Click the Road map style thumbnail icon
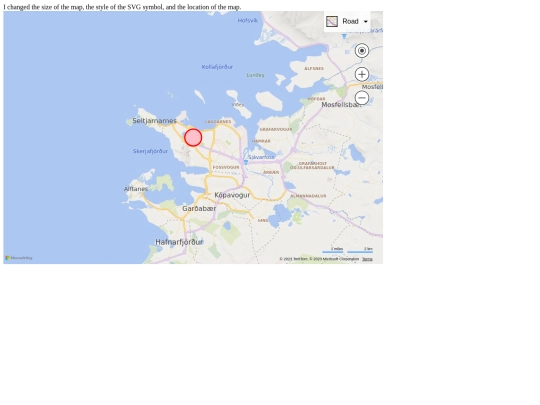 [x=332, y=21]
